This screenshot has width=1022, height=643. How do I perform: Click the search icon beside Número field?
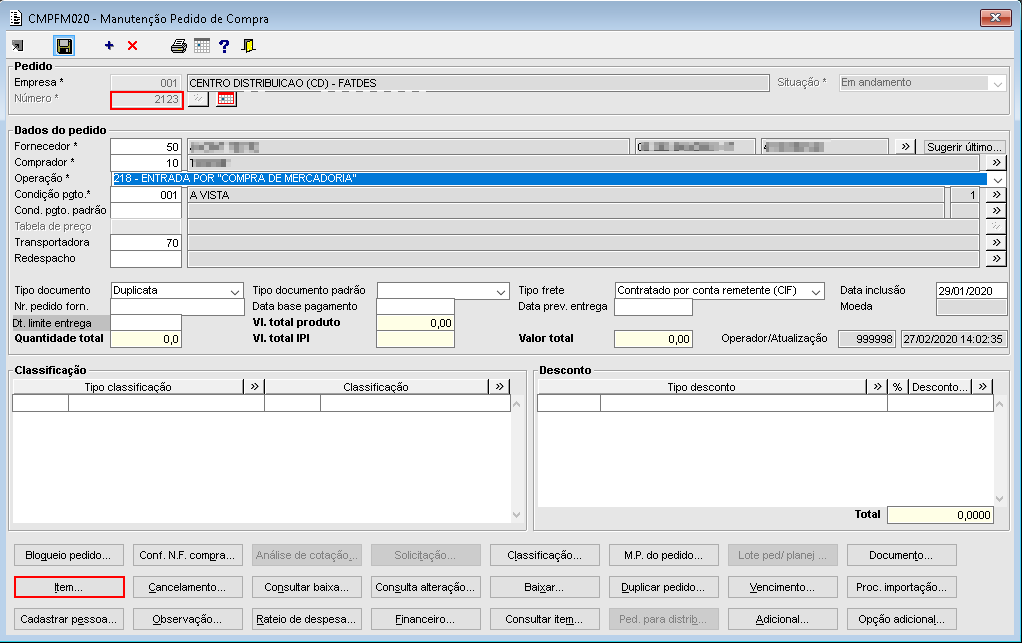198,99
